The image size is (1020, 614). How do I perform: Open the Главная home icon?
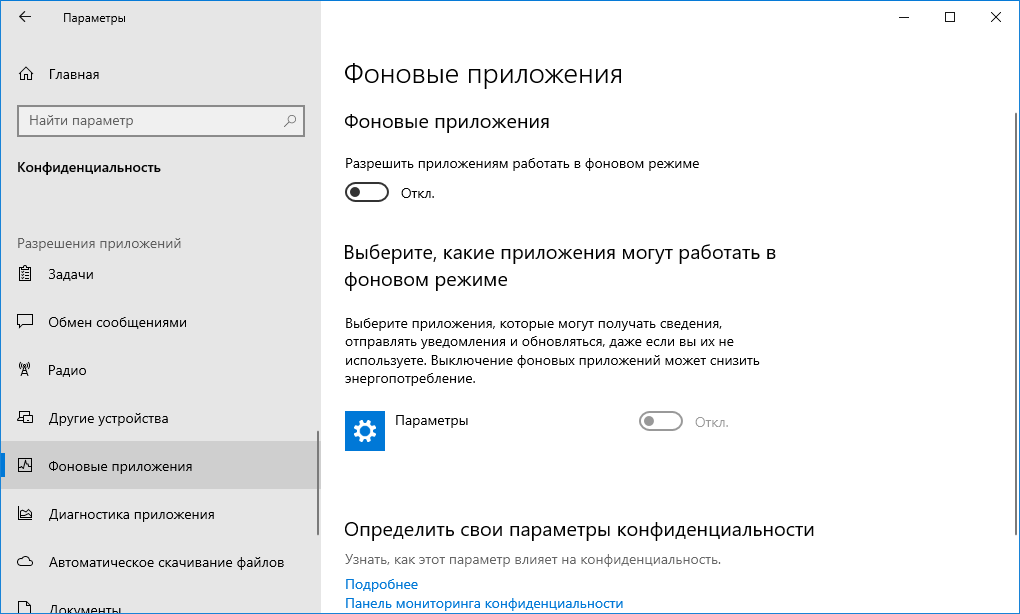click(25, 74)
